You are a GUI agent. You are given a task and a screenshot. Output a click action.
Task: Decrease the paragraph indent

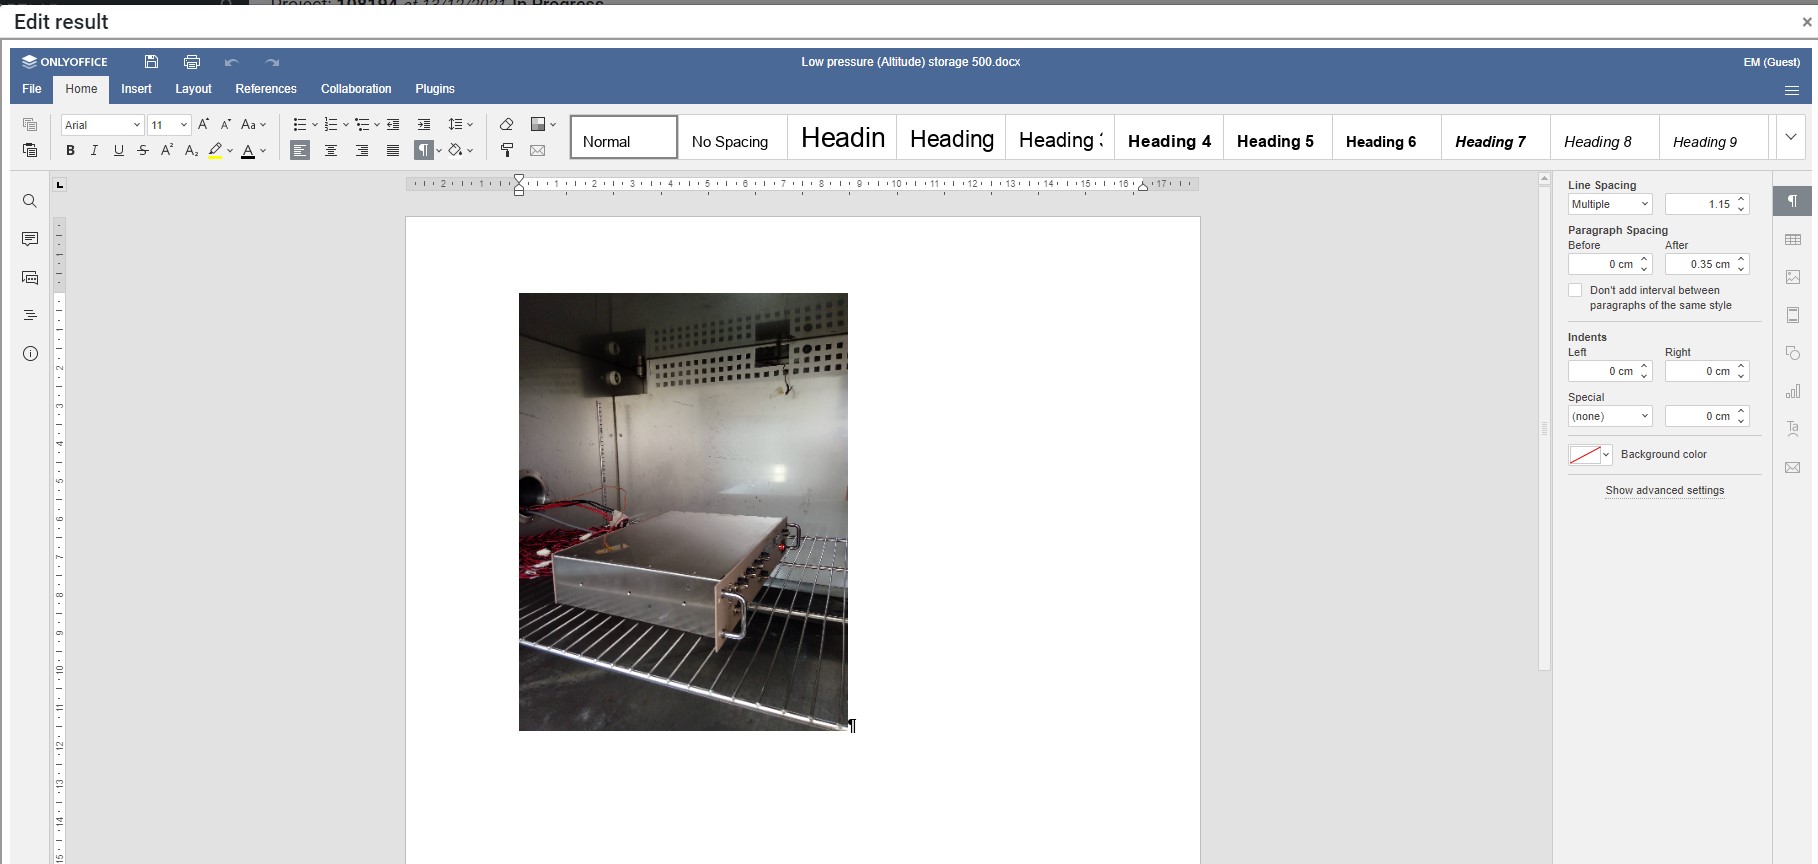click(x=393, y=124)
